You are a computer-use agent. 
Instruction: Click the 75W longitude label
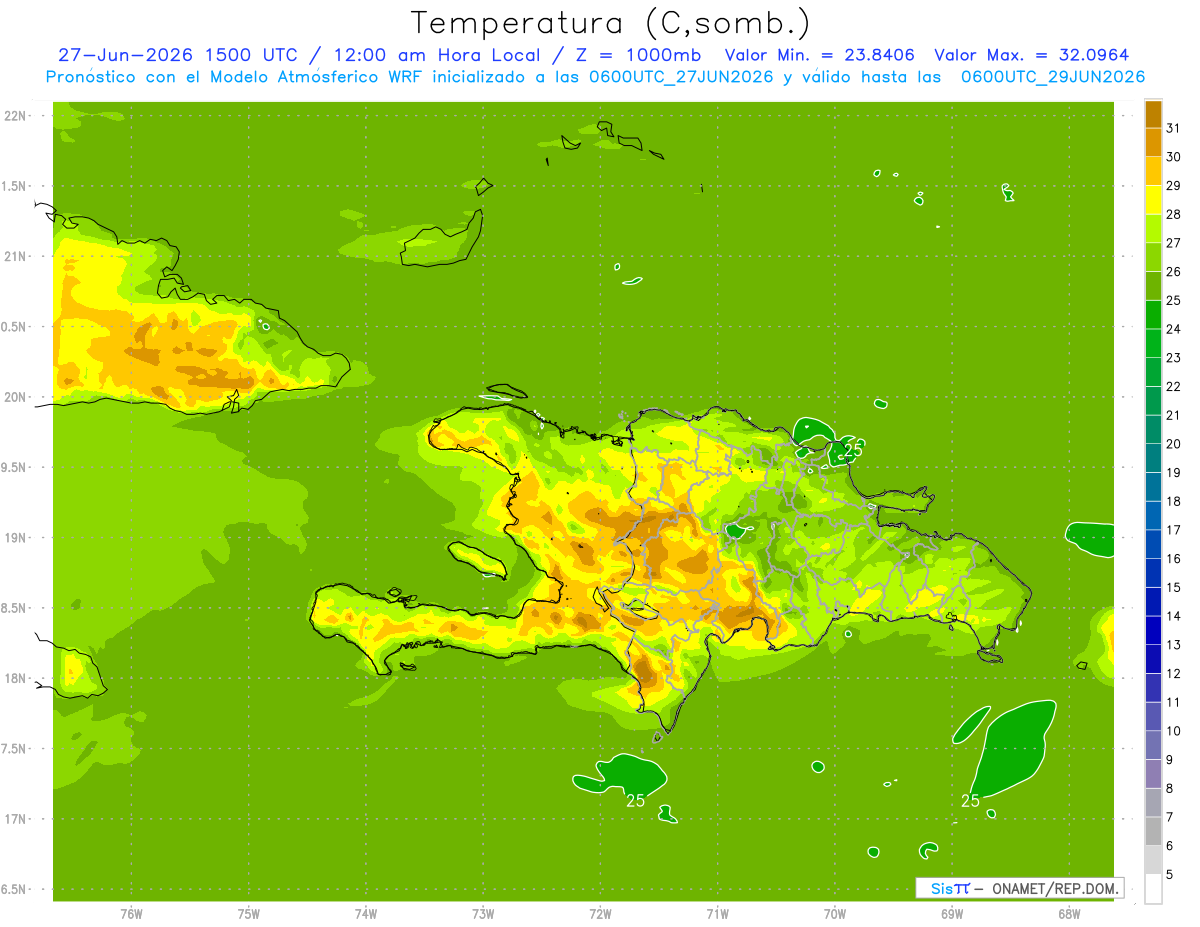[x=249, y=914]
